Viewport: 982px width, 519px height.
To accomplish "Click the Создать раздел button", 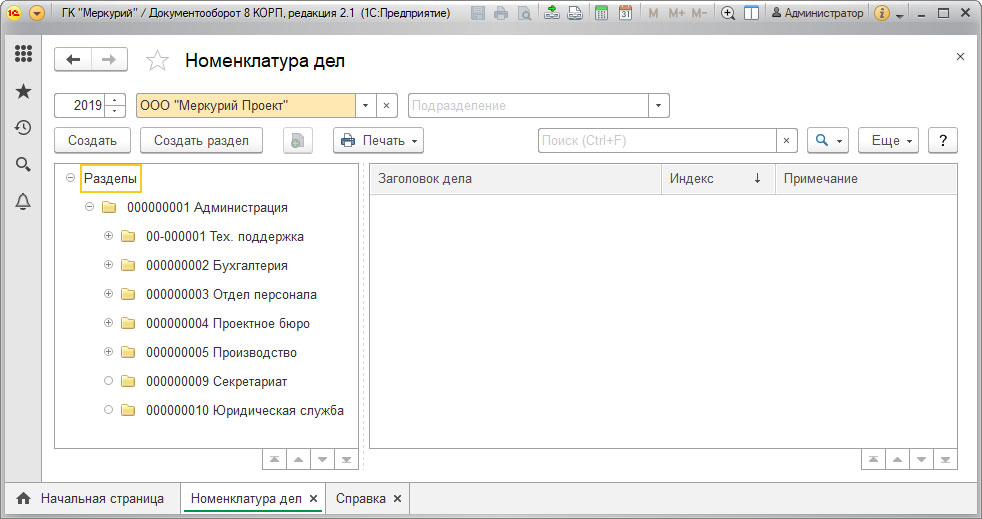I will point(201,140).
